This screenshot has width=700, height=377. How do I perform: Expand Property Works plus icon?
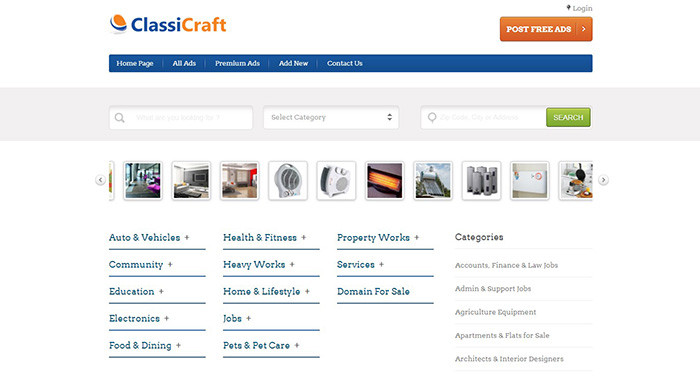pyautogui.click(x=417, y=238)
